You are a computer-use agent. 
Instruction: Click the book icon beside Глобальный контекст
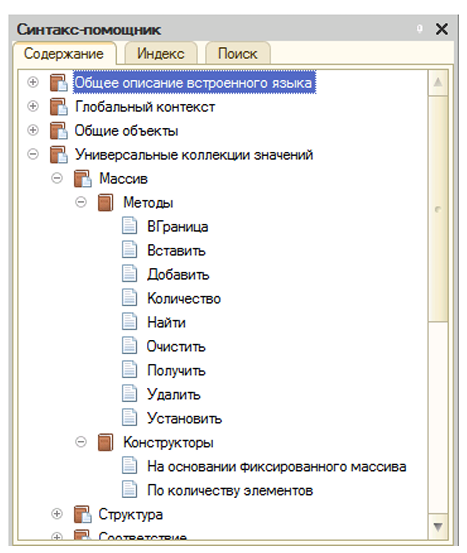coord(59,107)
